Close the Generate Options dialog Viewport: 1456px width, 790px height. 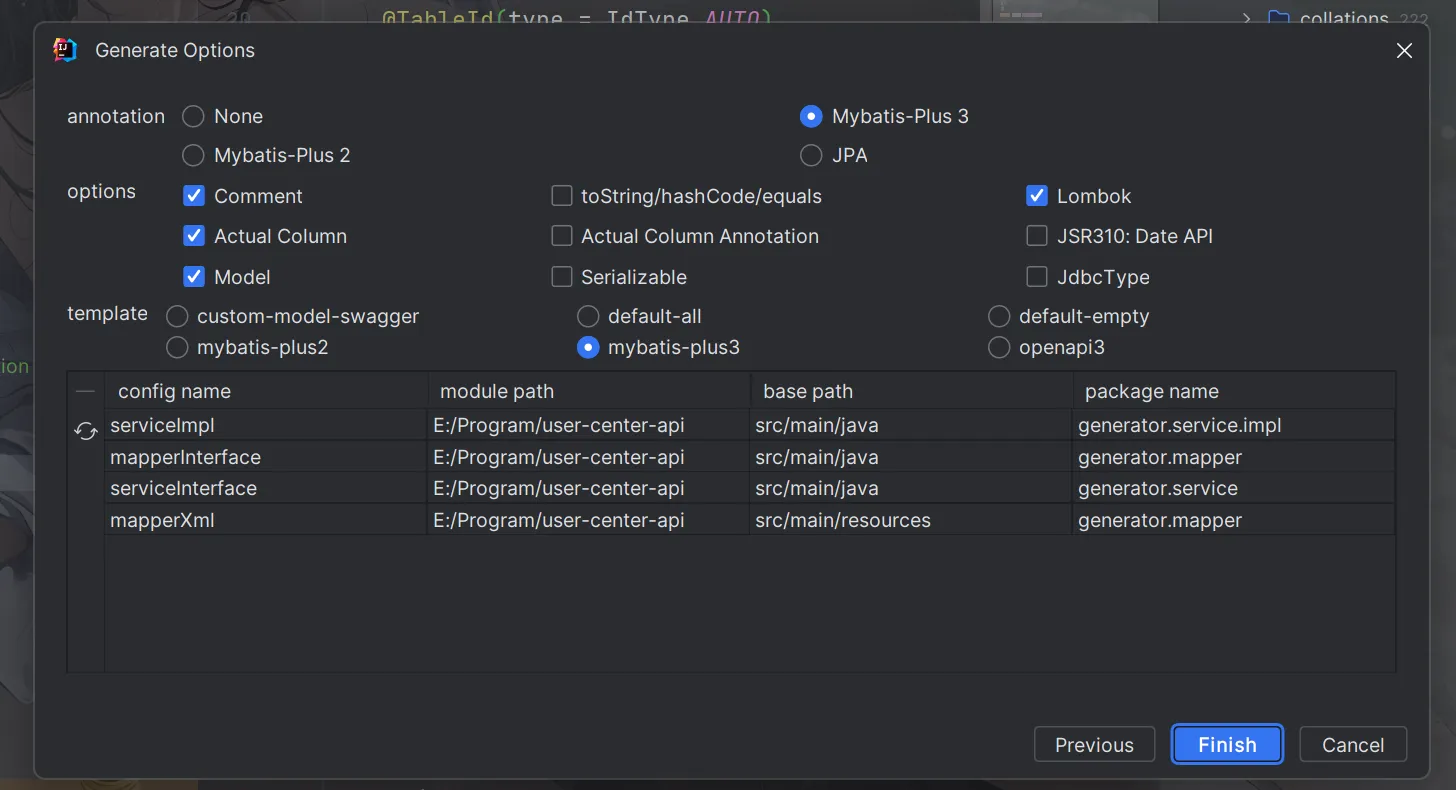(1404, 50)
